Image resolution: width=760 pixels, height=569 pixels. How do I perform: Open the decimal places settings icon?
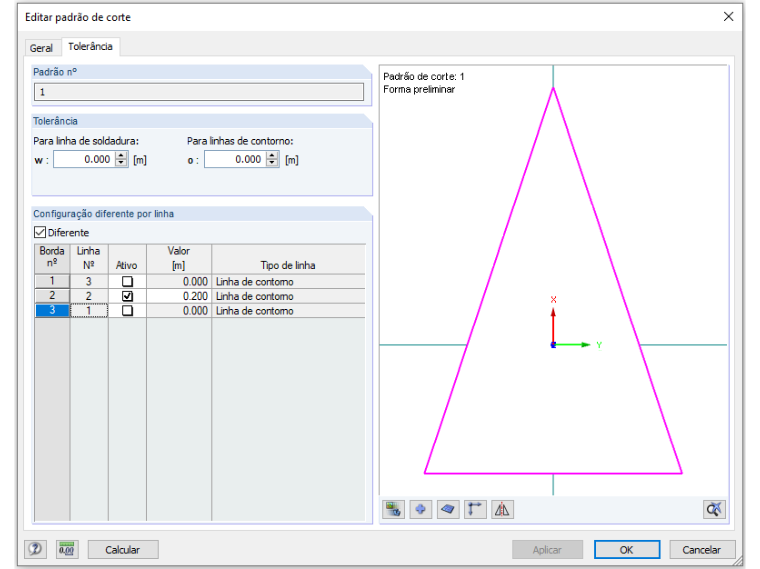pyautogui.click(x=67, y=549)
